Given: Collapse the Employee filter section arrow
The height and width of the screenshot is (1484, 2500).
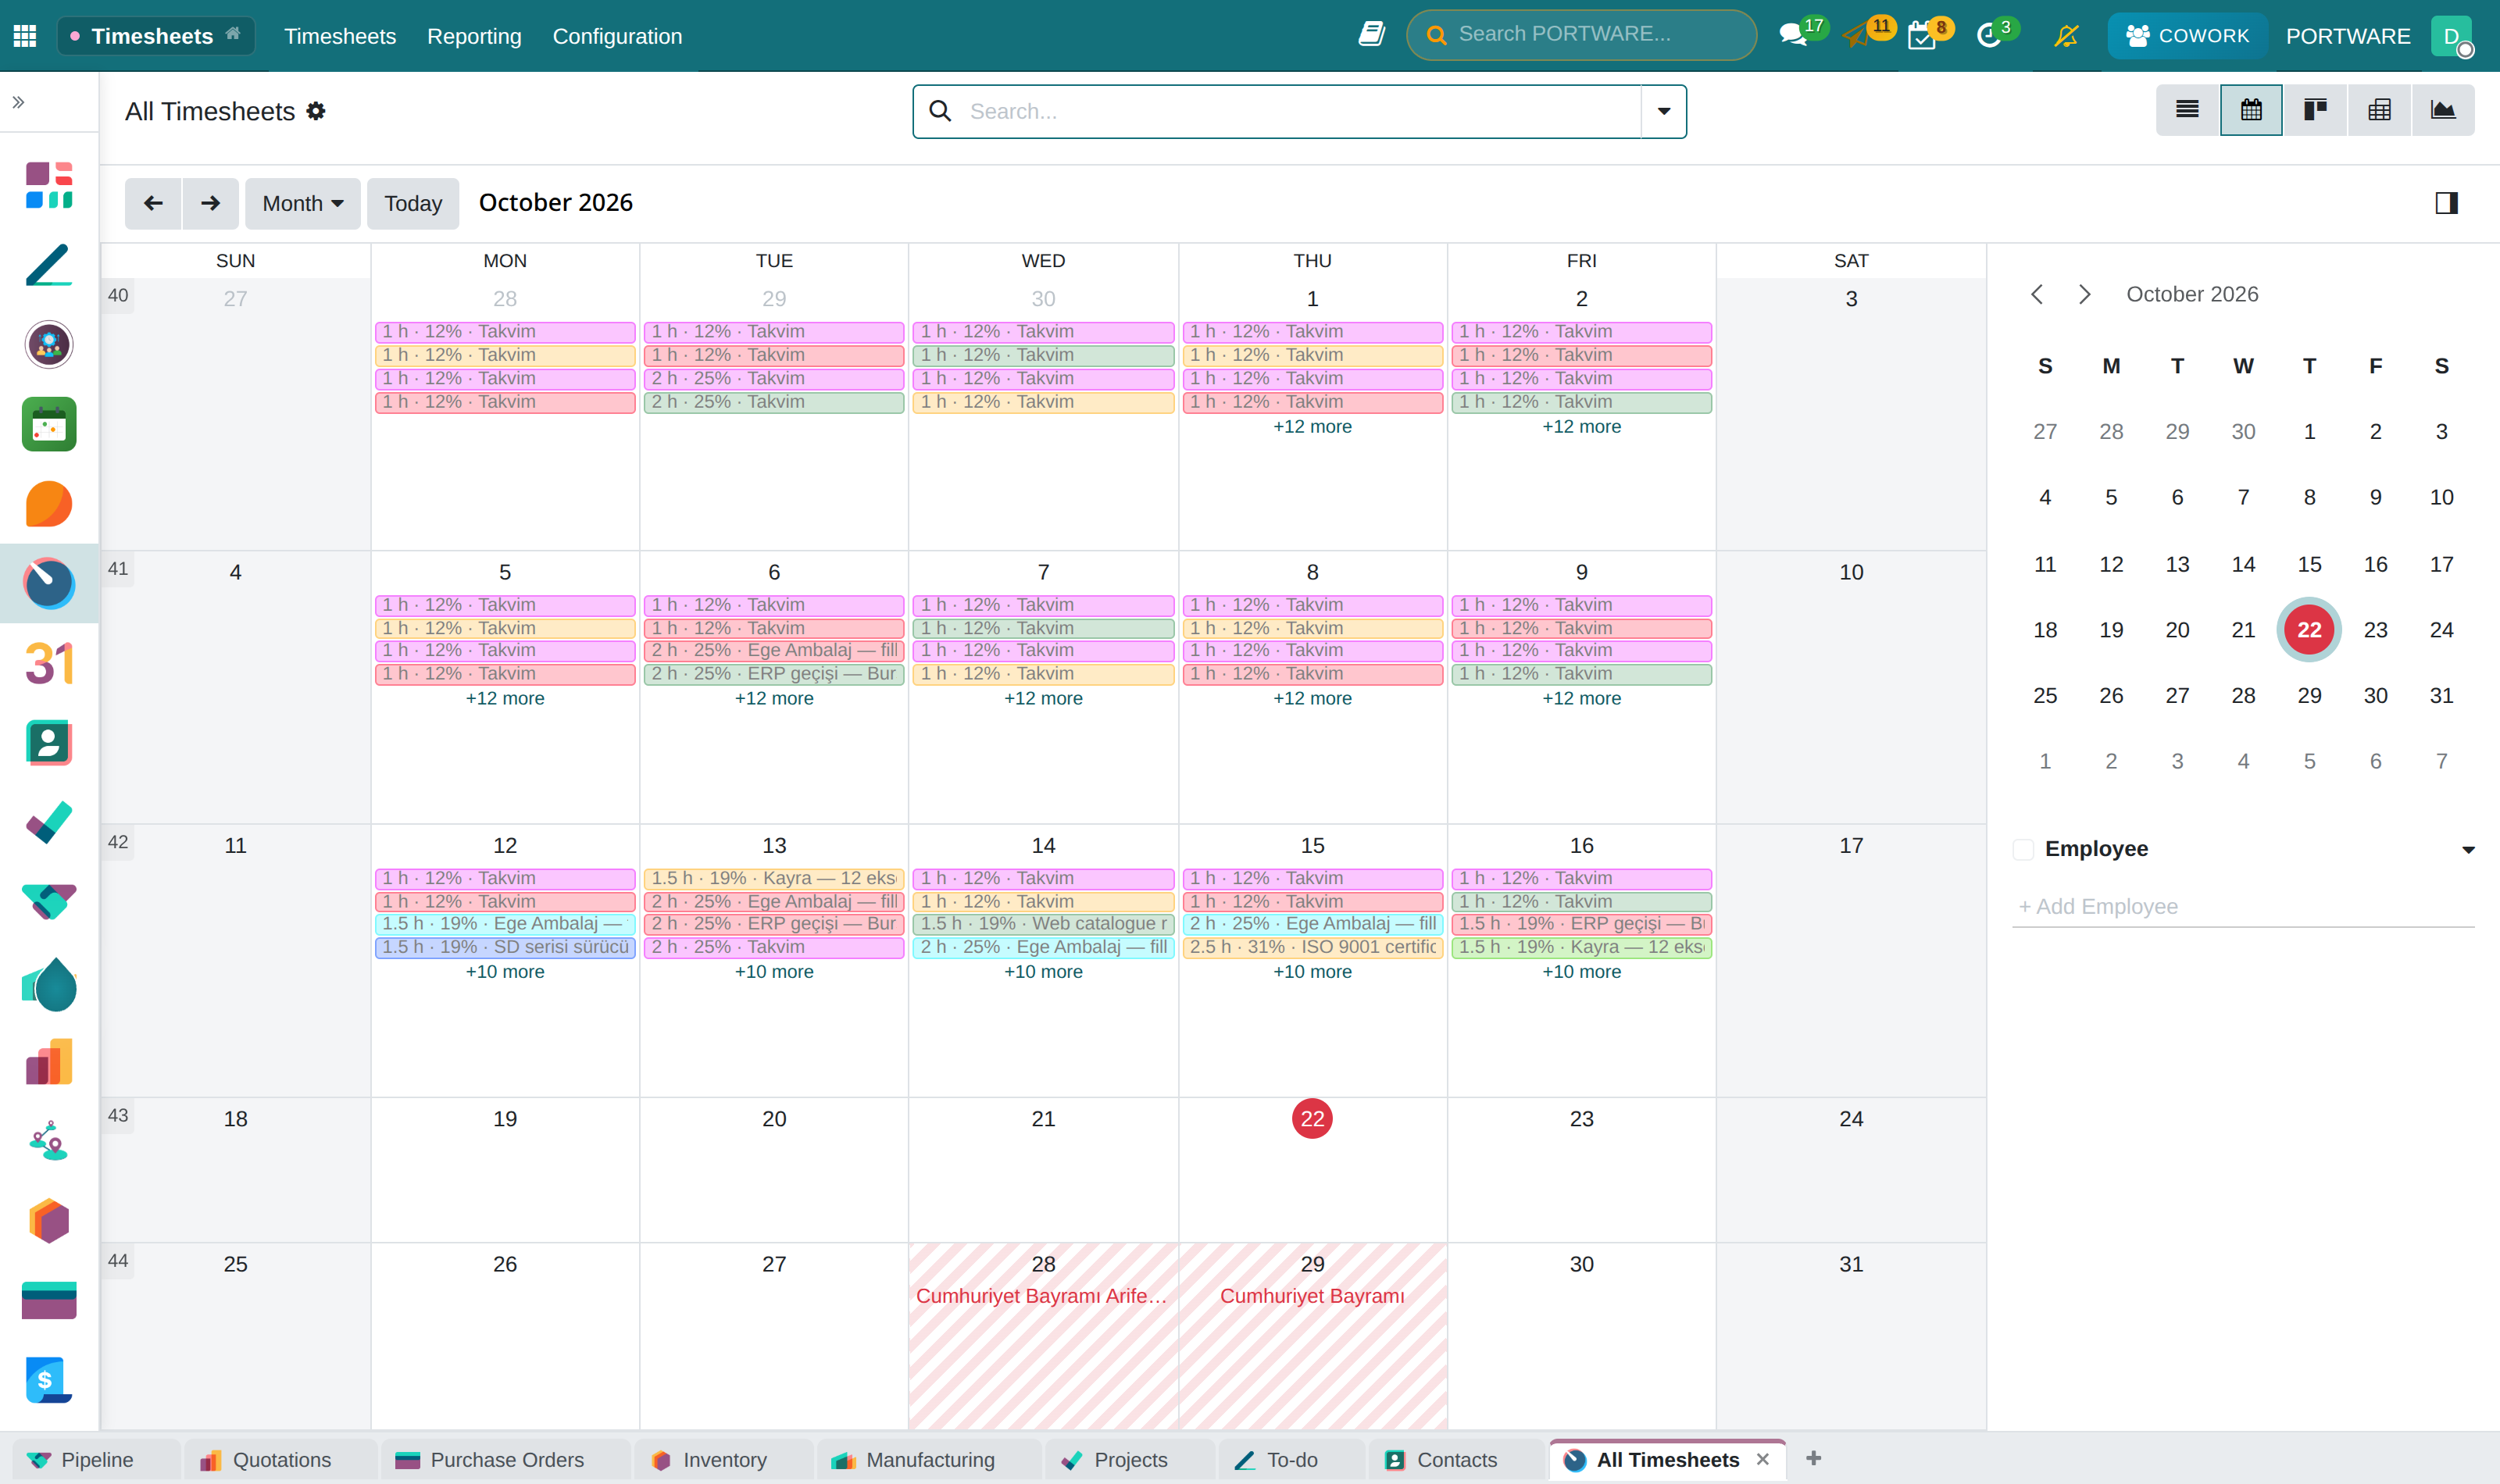Looking at the screenshot, I should [x=2467, y=850].
